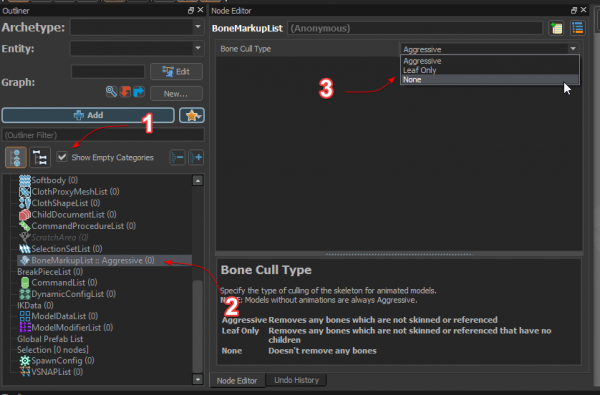Expand all outliner nodes icon
600x395 pixels.
coord(196,157)
